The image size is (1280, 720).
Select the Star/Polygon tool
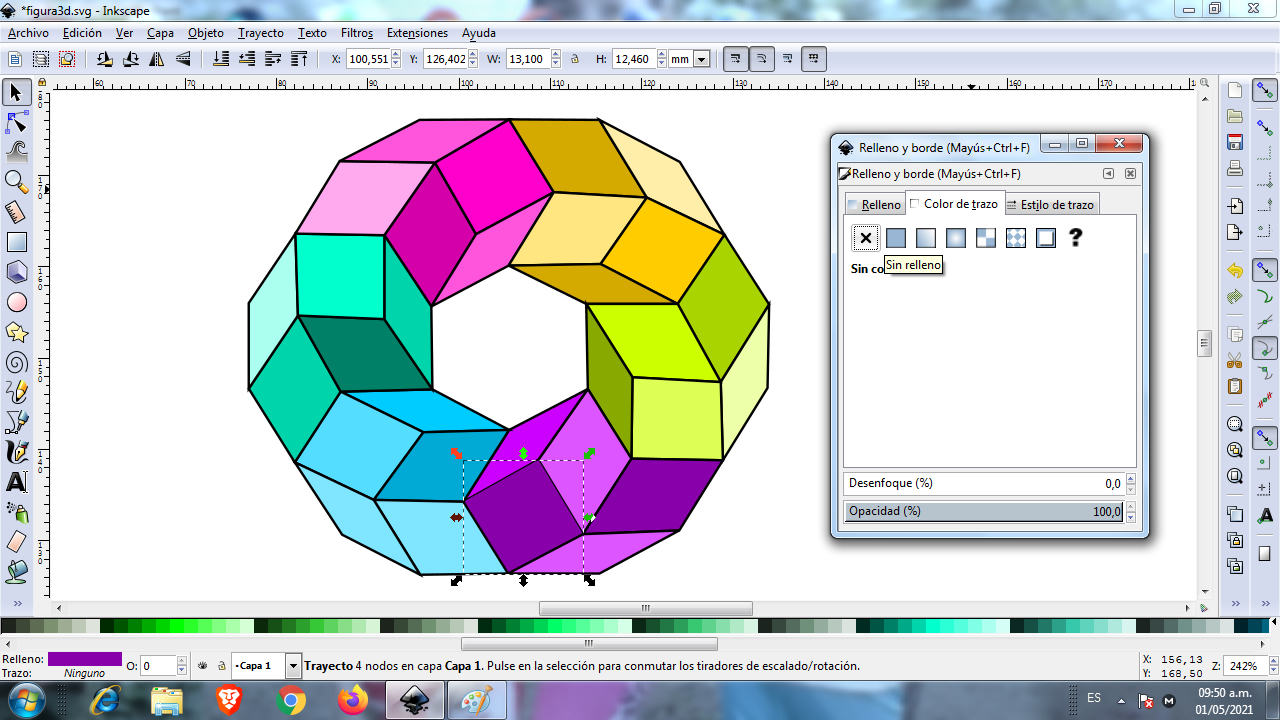pyautogui.click(x=16, y=332)
